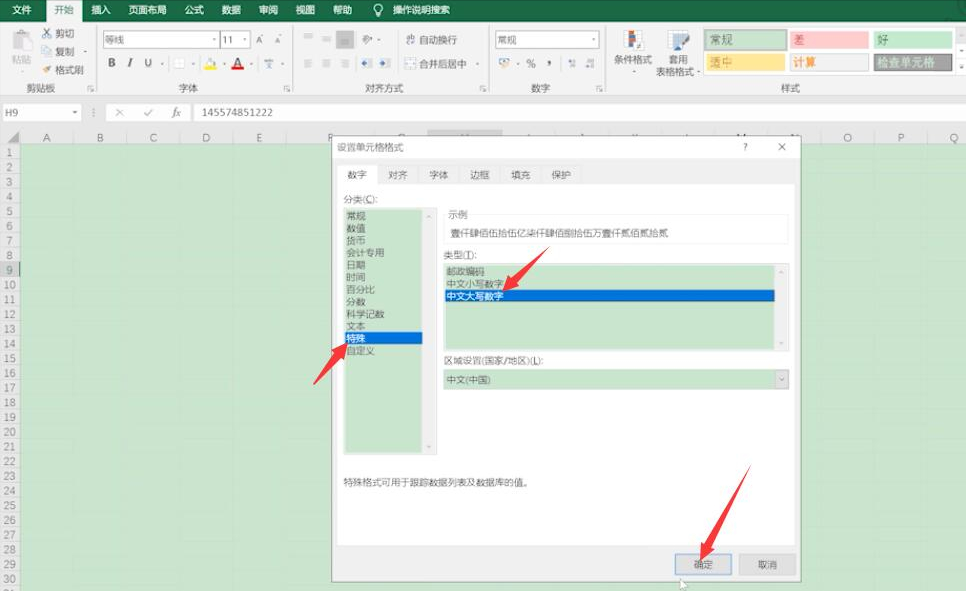Switch to the 公式 (Formulas) ribbon tab
The width and height of the screenshot is (966, 591).
tap(194, 10)
